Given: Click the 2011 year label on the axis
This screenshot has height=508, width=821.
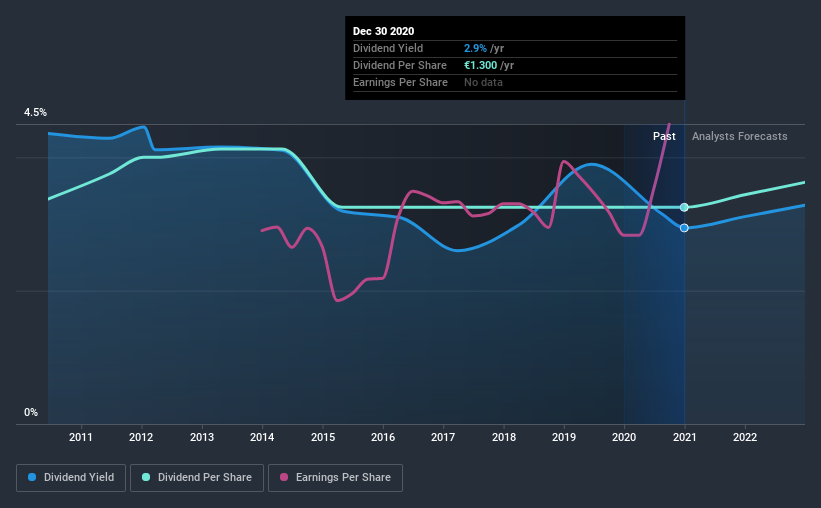Looking at the screenshot, I should tap(81, 437).
